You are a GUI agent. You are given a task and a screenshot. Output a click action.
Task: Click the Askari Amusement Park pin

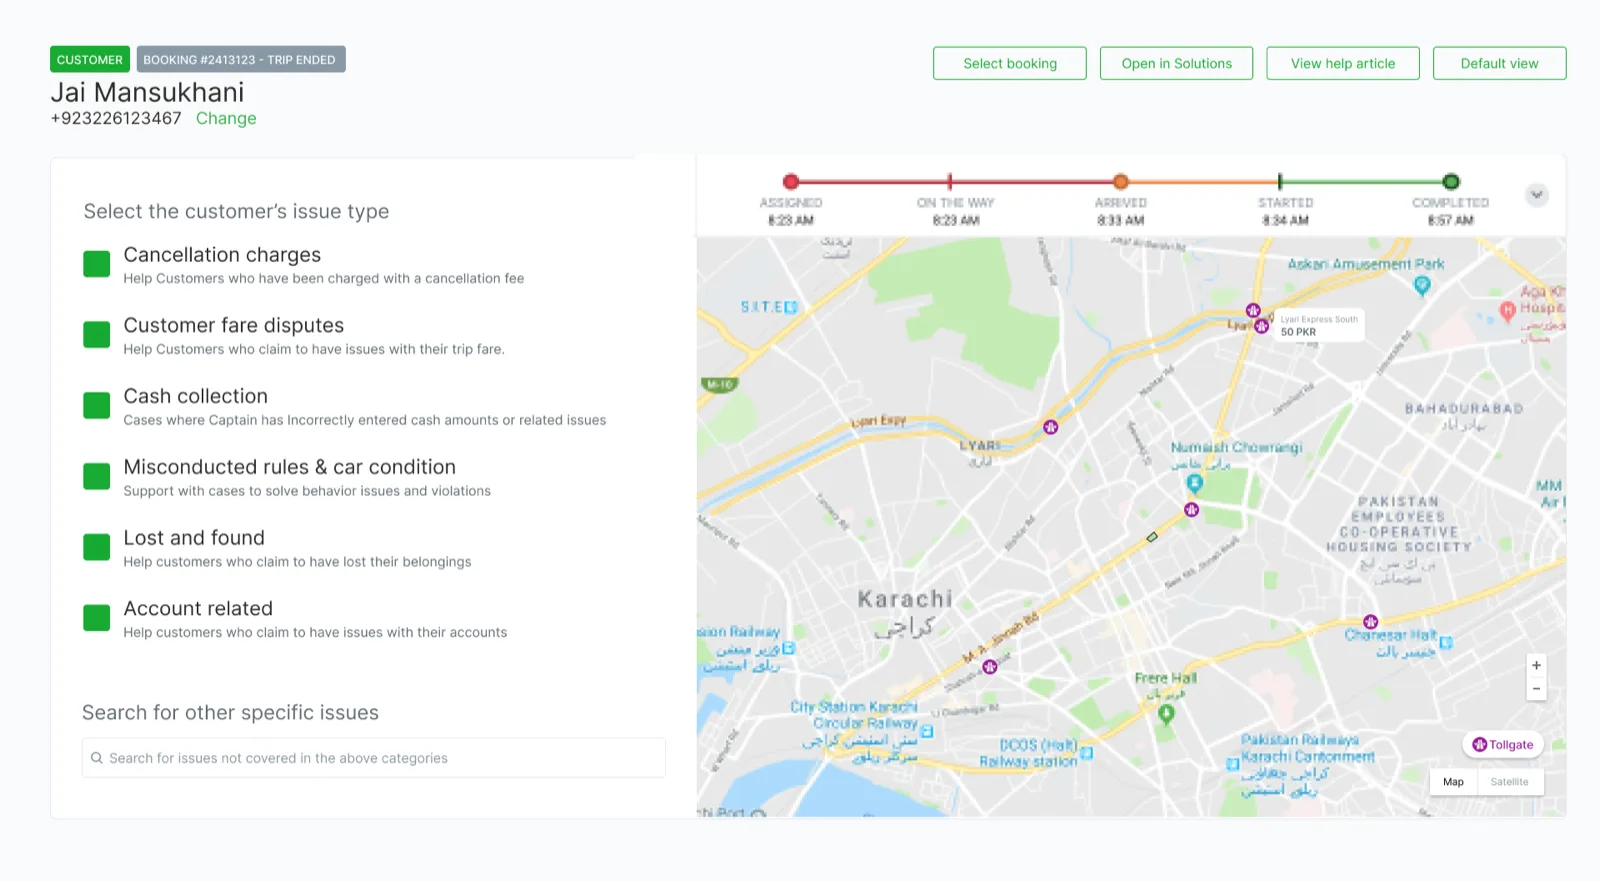point(1422,286)
